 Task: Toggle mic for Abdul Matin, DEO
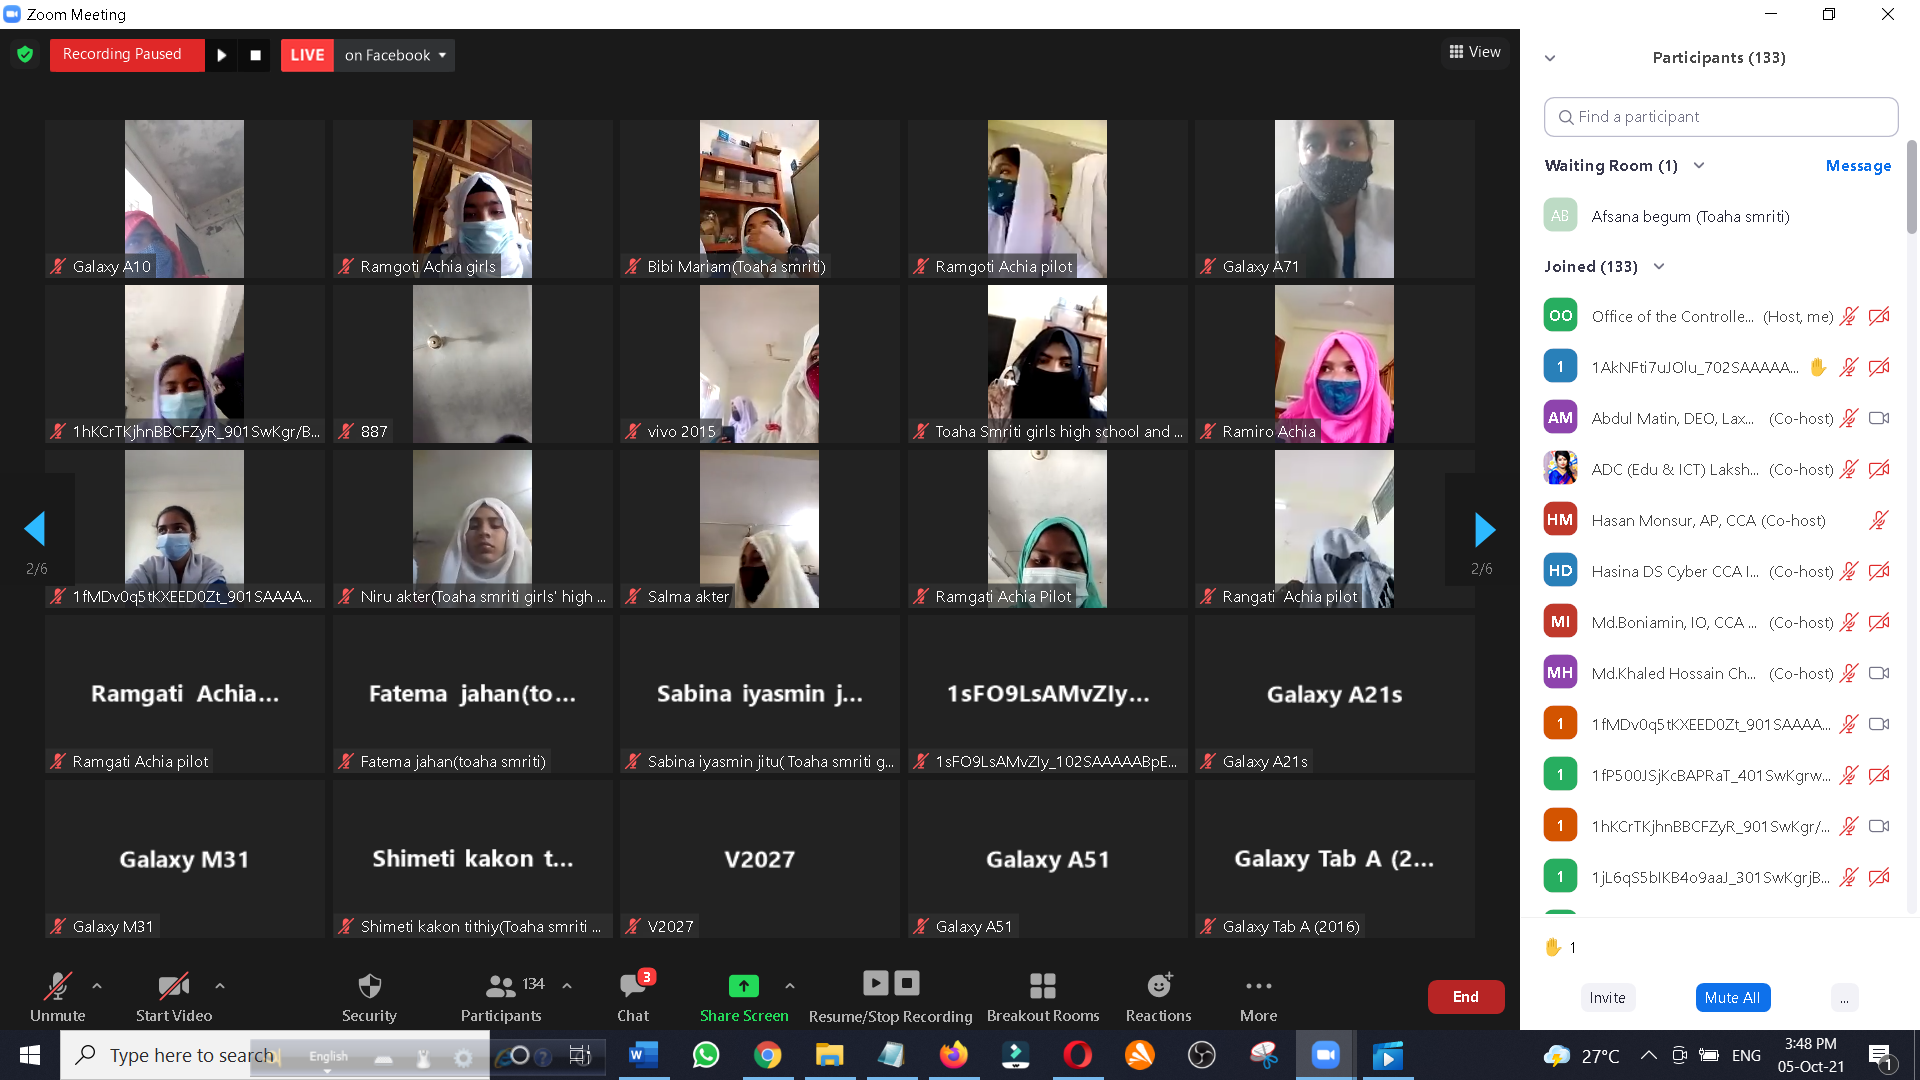[1849, 418]
